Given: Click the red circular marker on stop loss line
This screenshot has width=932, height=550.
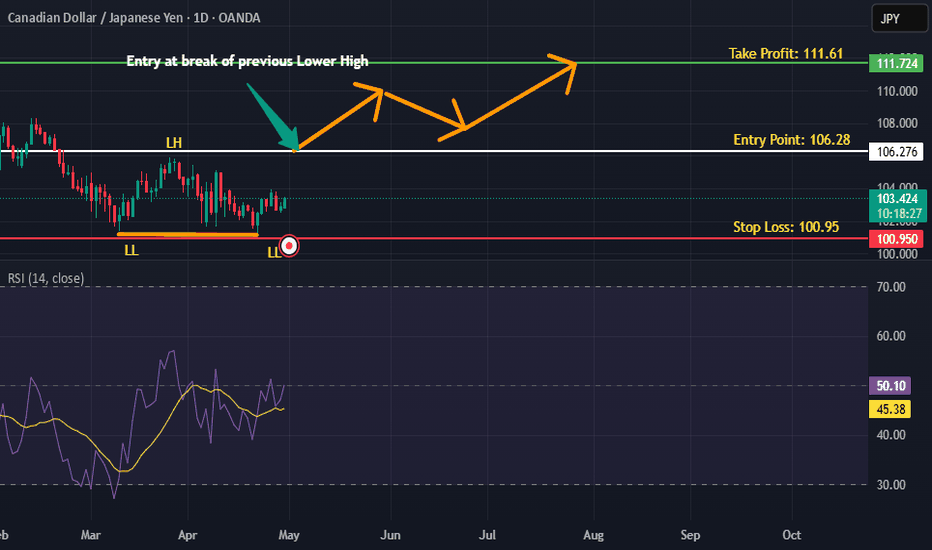Looking at the screenshot, I should [289, 246].
